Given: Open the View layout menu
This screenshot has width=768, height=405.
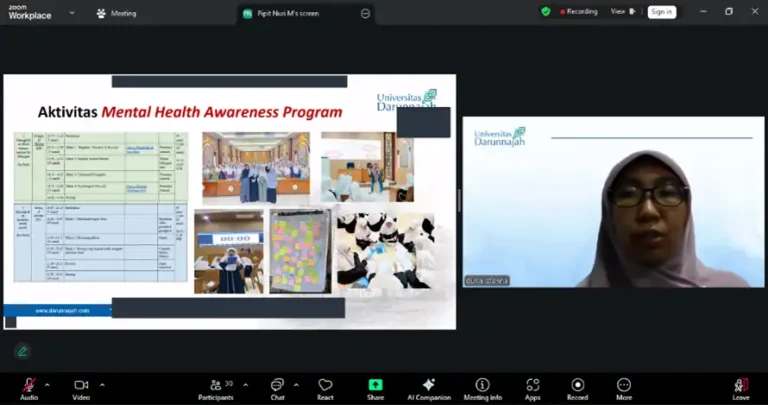Looking at the screenshot, I should coord(623,11).
